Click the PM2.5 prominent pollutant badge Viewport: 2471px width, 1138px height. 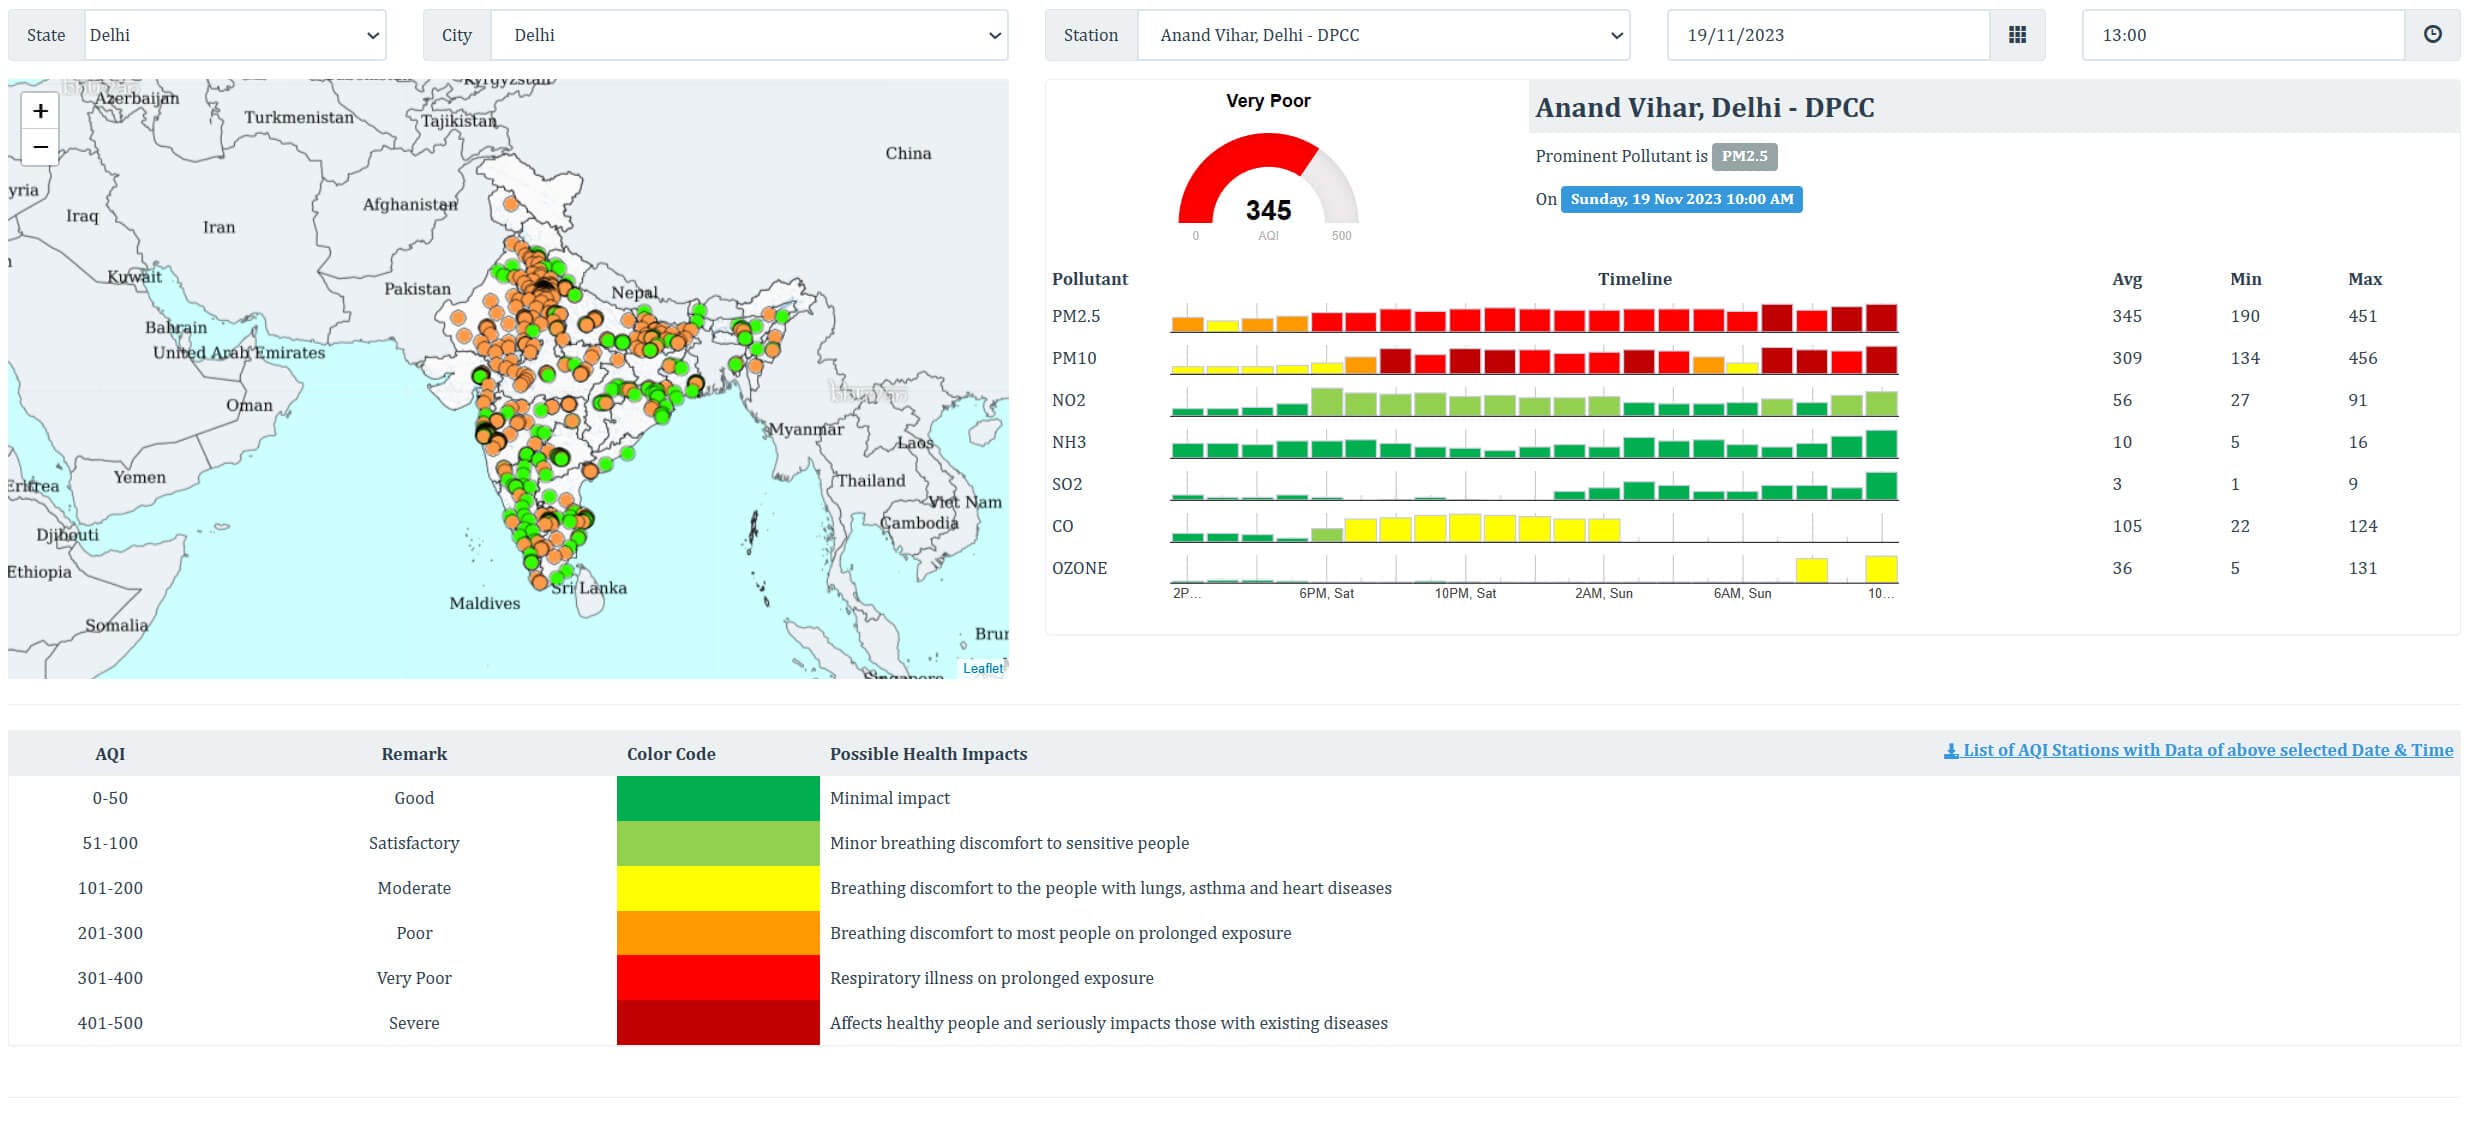pos(1744,156)
